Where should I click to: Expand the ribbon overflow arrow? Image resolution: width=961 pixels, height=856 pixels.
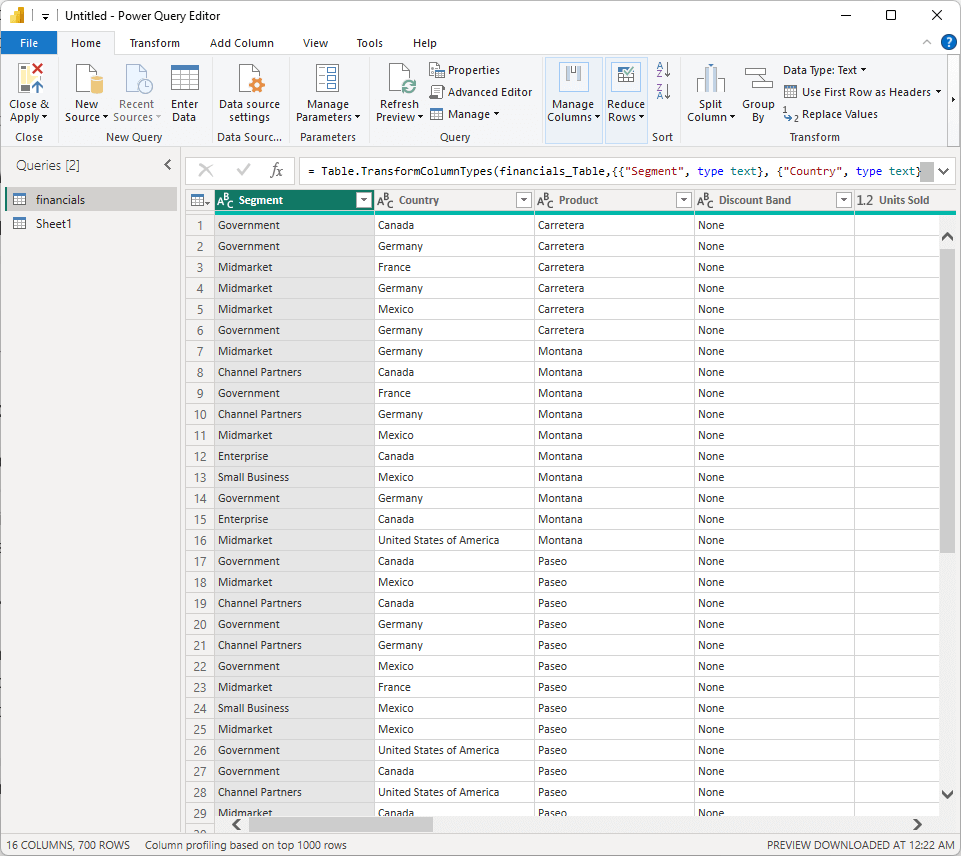pyautogui.click(x=953, y=99)
